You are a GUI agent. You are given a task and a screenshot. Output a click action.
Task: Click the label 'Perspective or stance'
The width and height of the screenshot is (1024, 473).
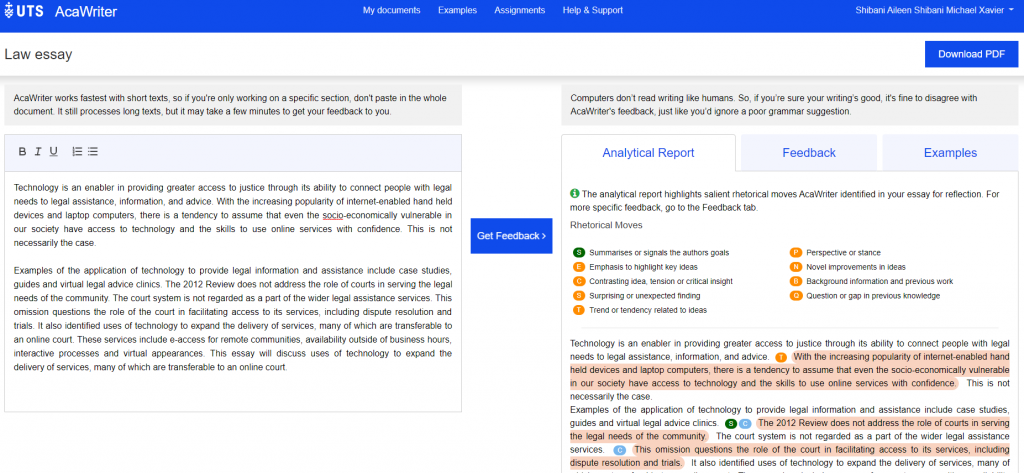click(x=843, y=252)
